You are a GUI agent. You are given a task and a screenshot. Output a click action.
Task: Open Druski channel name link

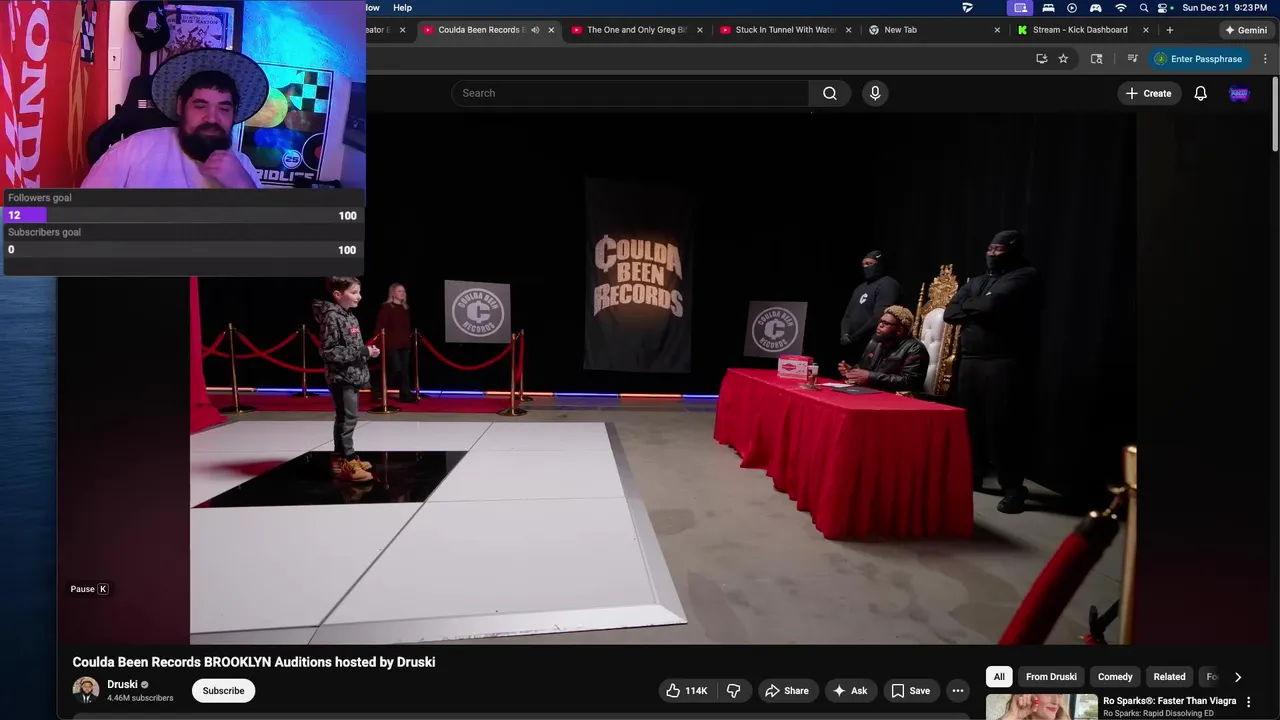click(x=122, y=685)
